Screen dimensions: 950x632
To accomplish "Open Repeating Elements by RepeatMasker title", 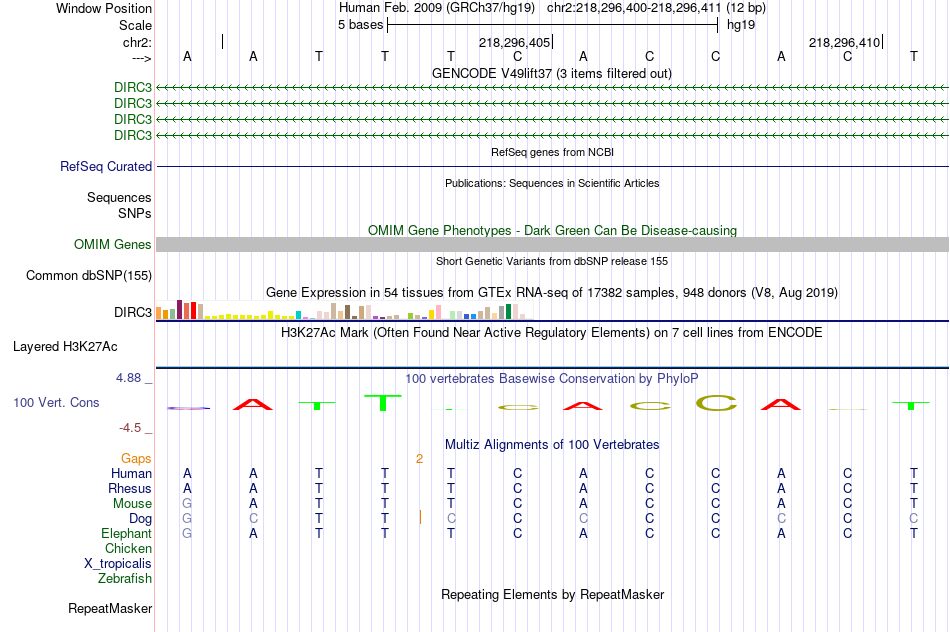I will point(552,595).
